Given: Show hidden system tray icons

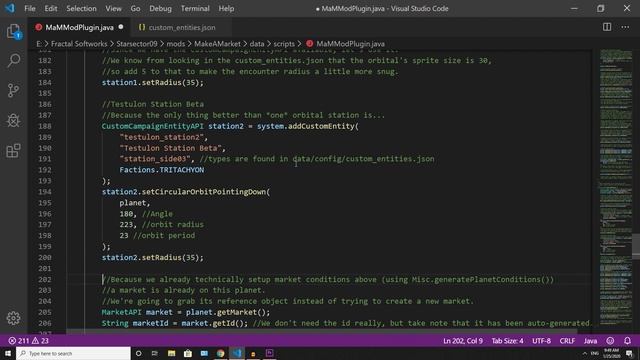Looking at the screenshot, I should tap(584, 353).
